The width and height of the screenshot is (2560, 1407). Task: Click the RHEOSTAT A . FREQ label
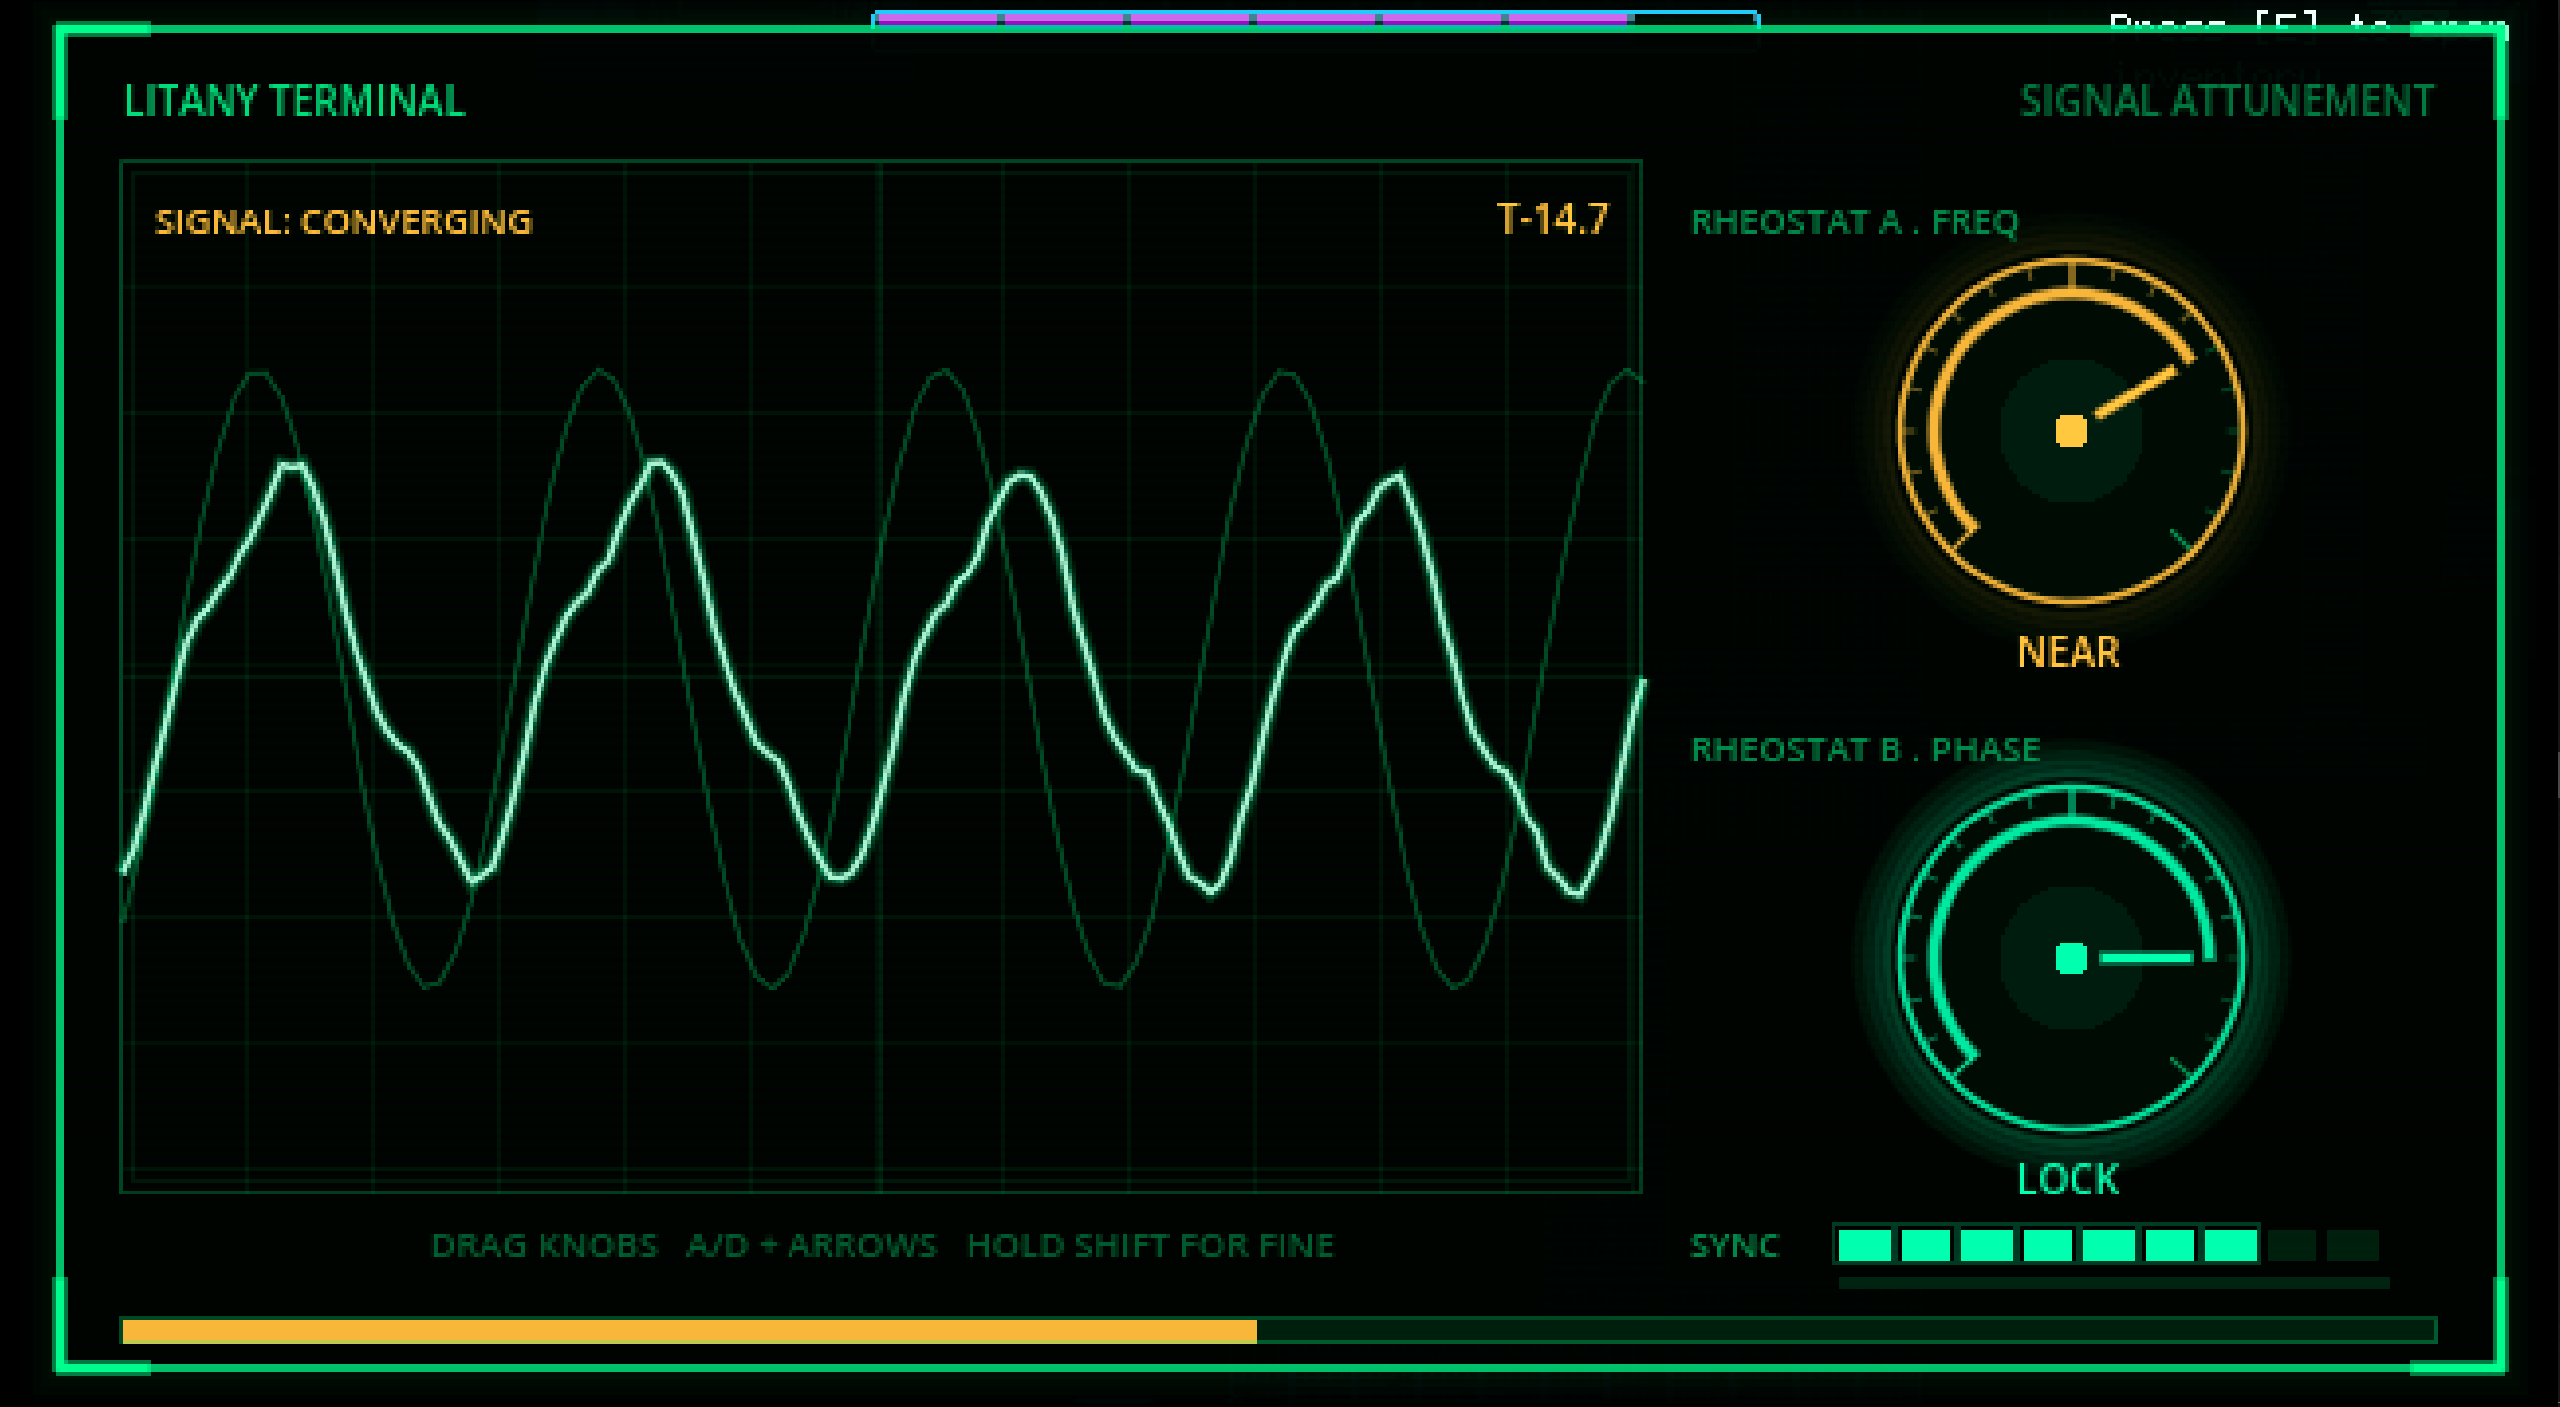coord(1855,222)
